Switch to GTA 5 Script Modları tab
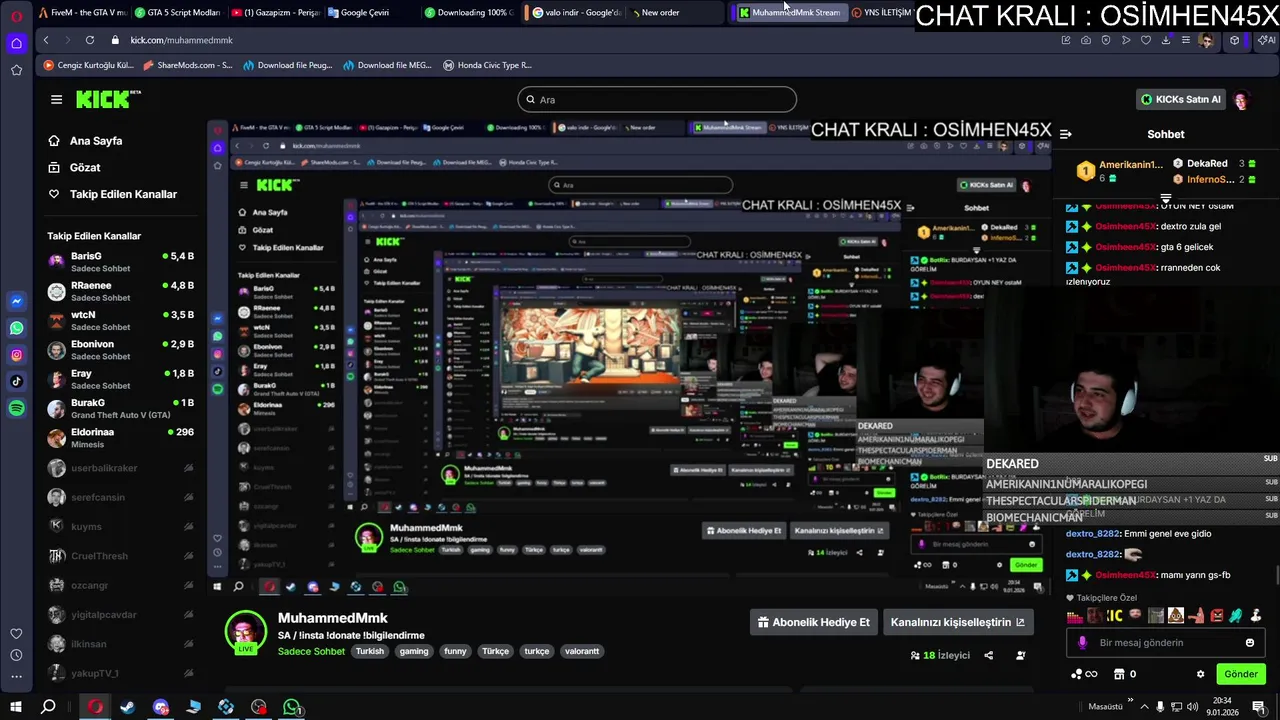This screenshot has height=720, width=1280. 176,12
